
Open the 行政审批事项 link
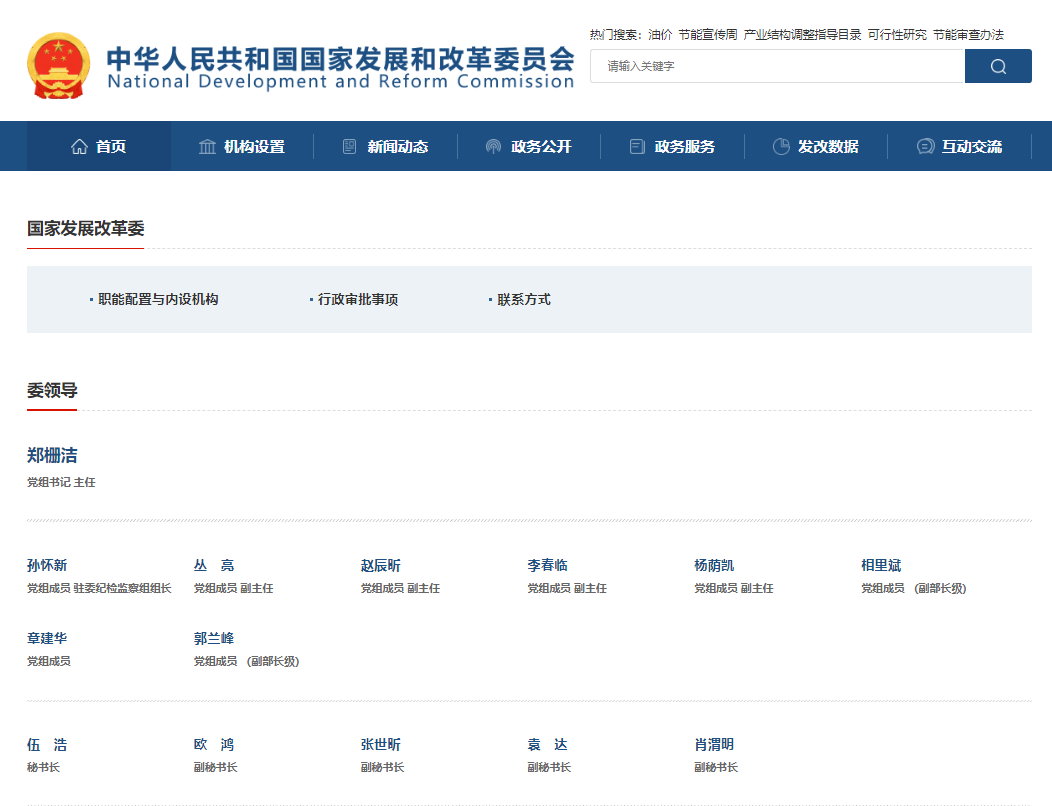[x=358, y=299]
